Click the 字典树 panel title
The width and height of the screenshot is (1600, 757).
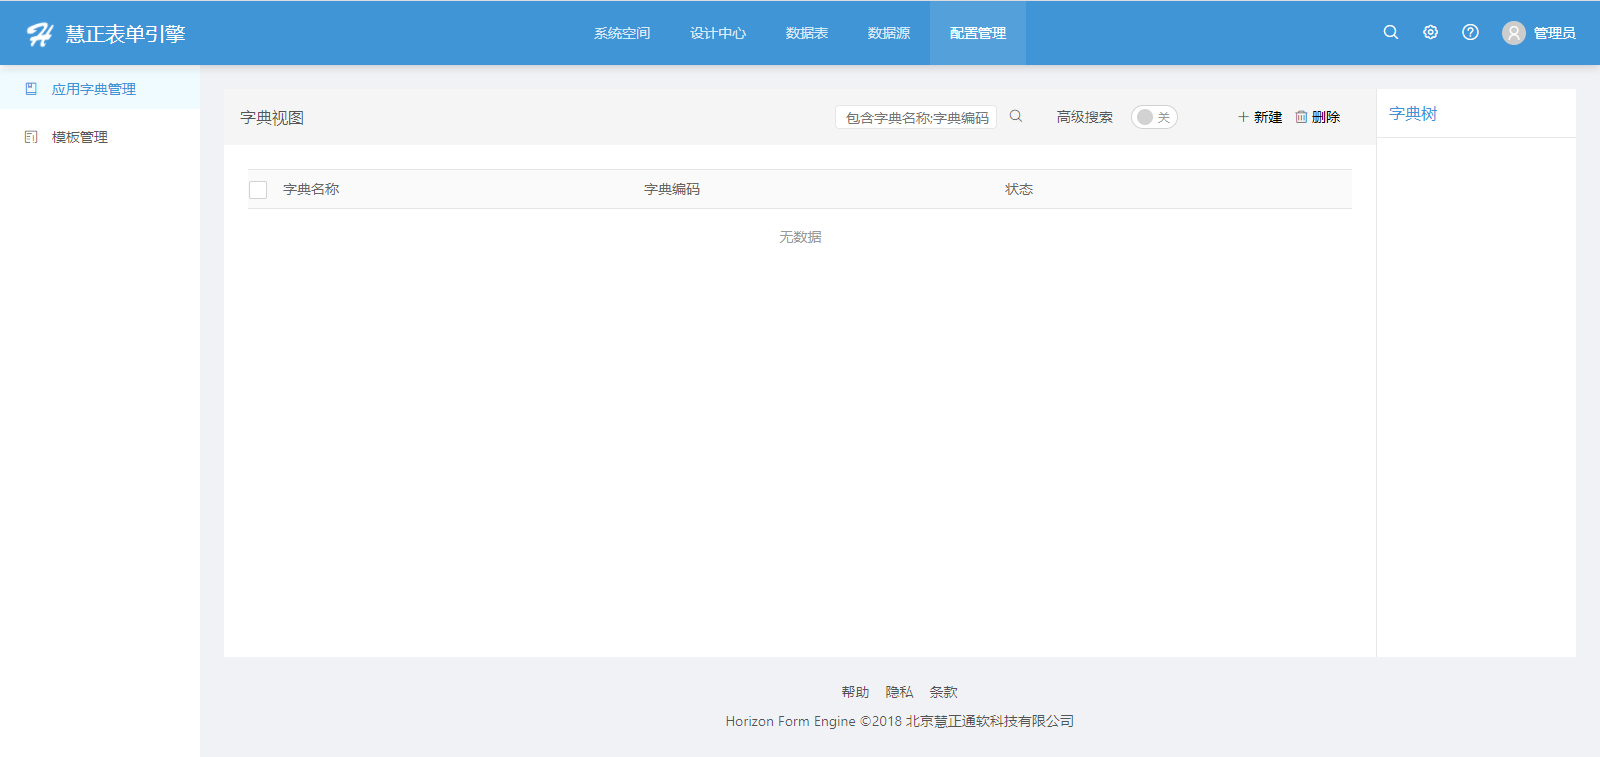pos(1413,114)
